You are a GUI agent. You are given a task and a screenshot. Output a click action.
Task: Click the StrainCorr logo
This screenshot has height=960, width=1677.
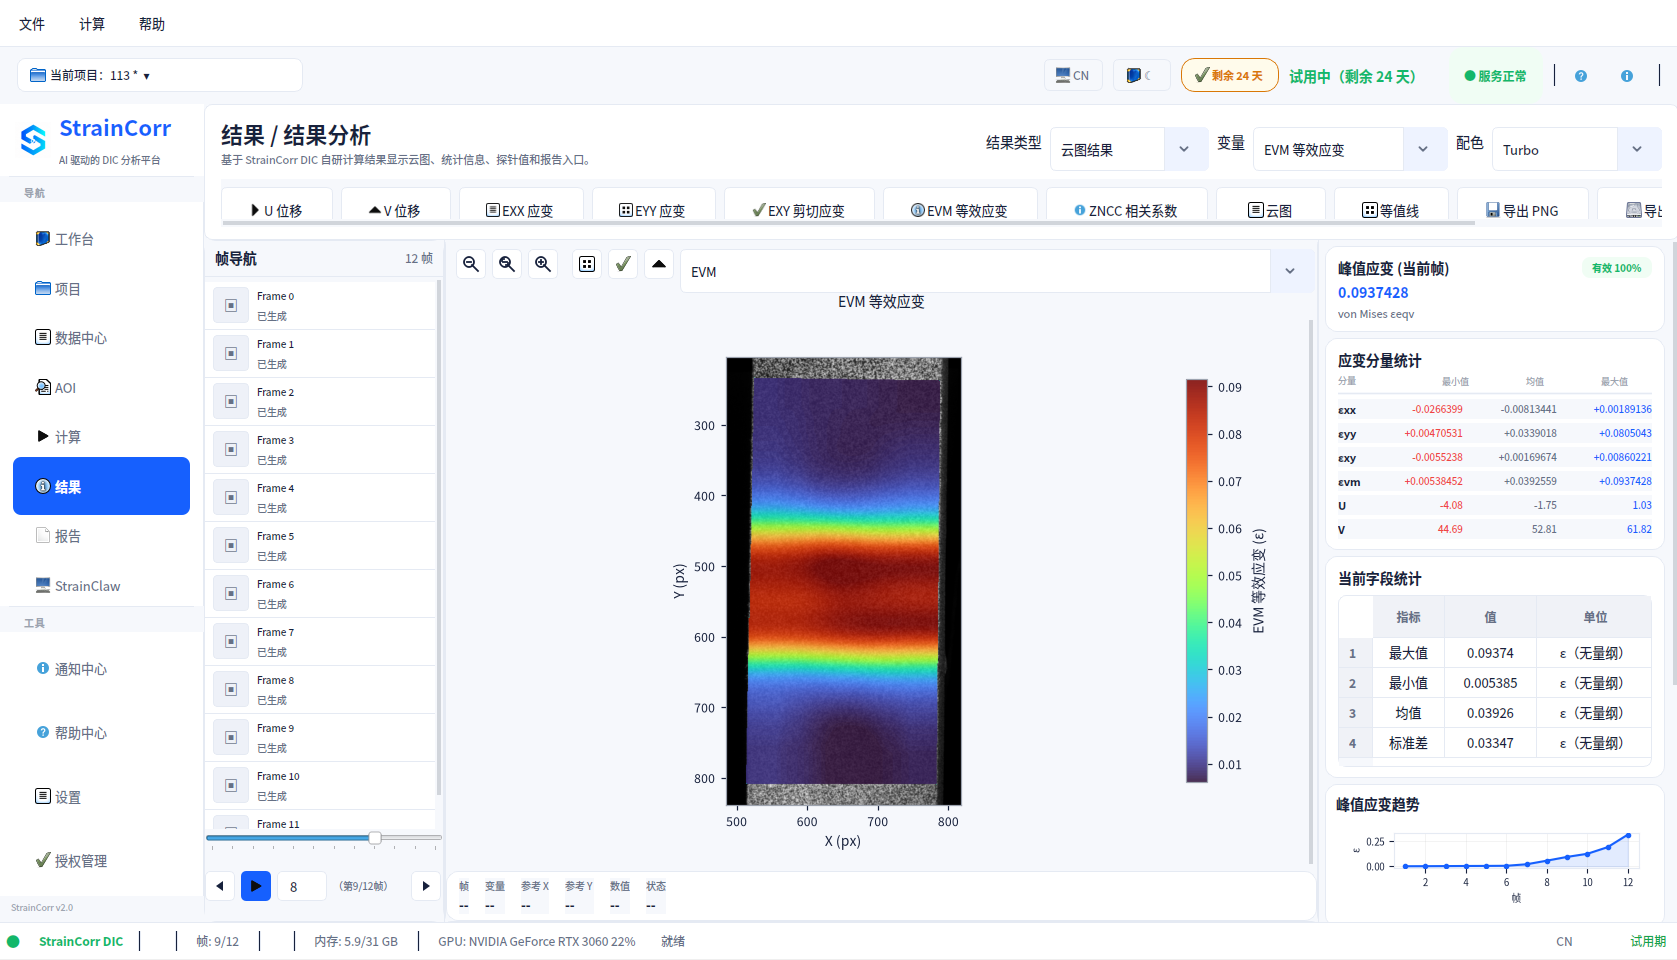pyautogui.click(x=34, y=140)
